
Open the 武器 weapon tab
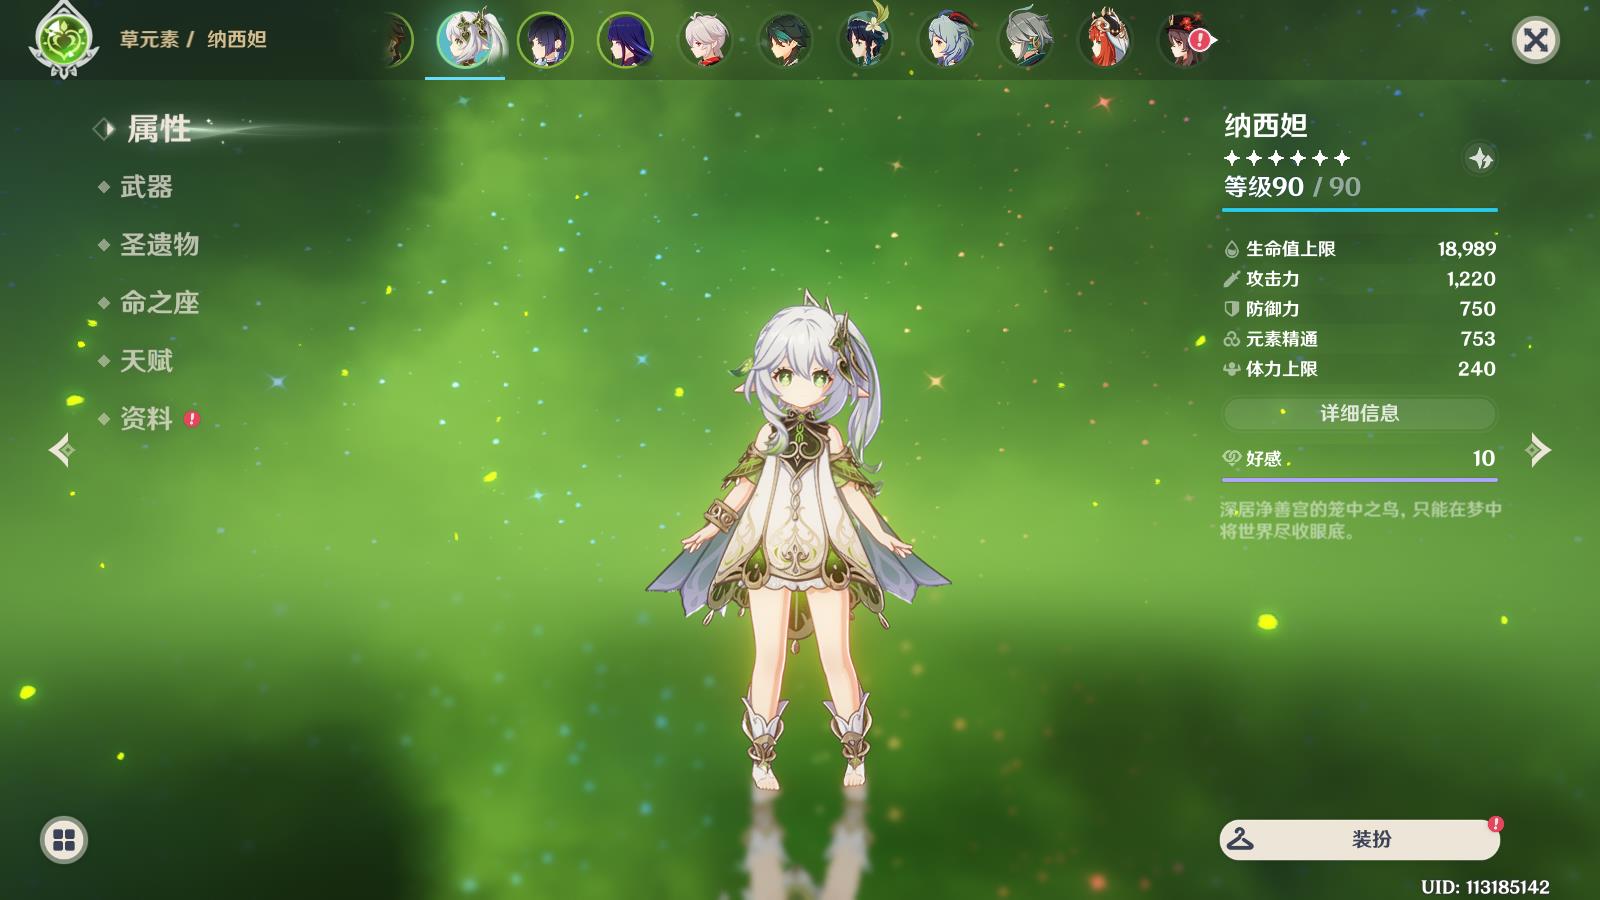[x=146, y=187]
